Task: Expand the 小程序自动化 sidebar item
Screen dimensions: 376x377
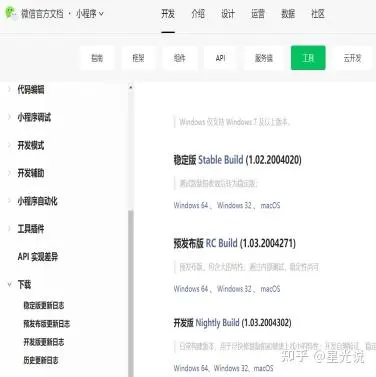Action: coord(37,201)
